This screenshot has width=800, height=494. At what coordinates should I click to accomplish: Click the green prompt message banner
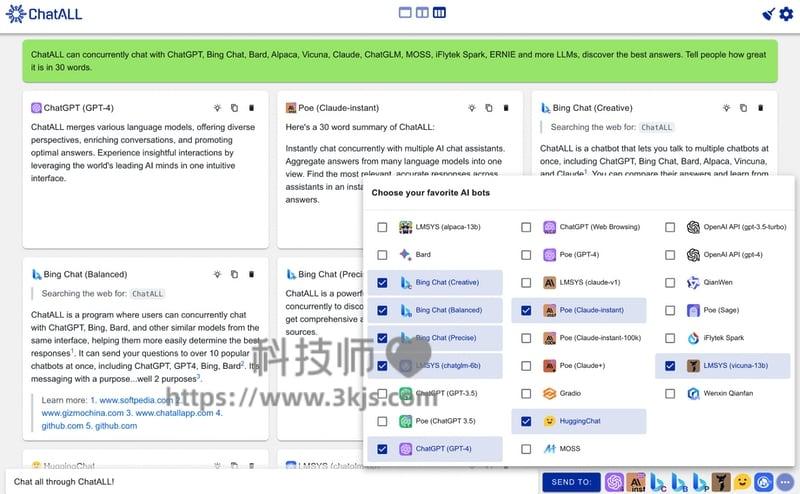click(x=400, y=61)
